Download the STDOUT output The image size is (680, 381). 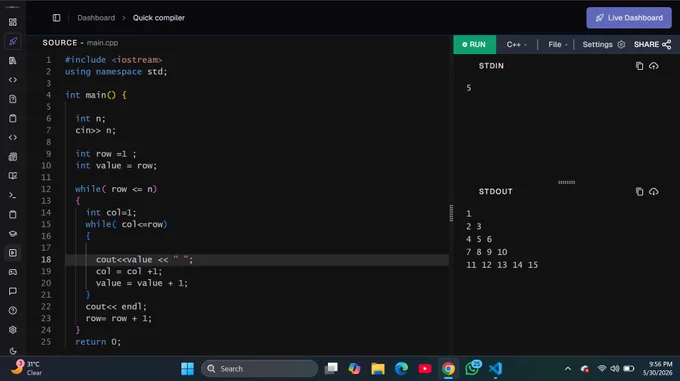pyautogui.click(x=654, y=192)
